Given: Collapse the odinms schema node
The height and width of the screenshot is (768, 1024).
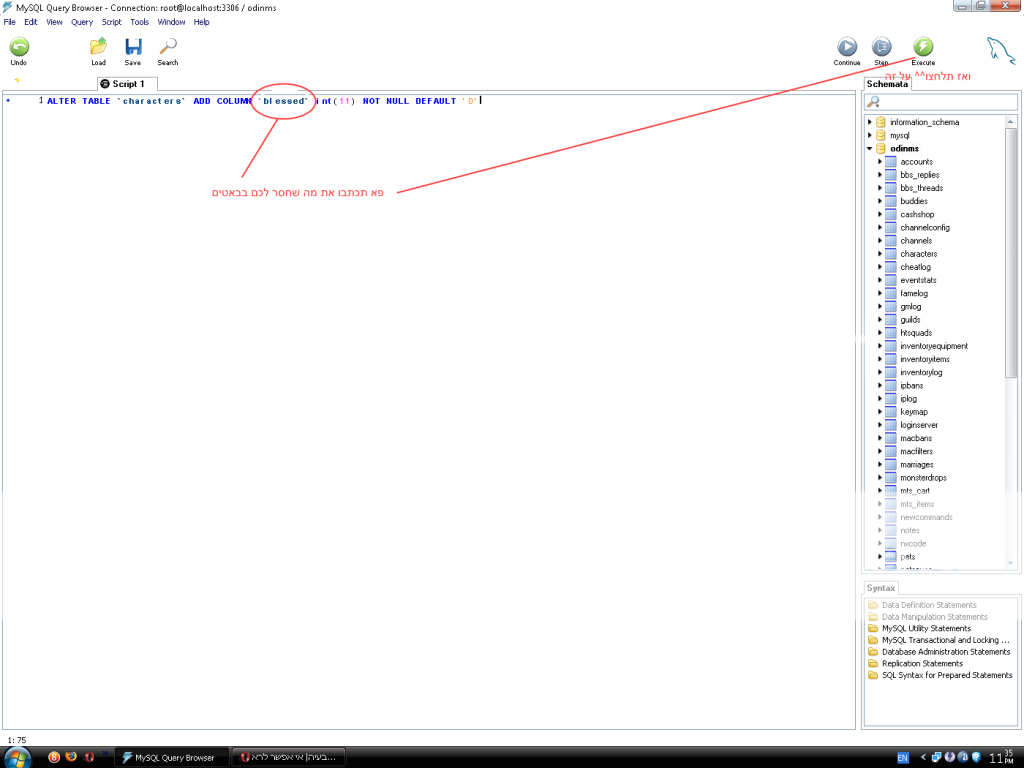Looking at the screenshot, I should click(x=869, y=148).
